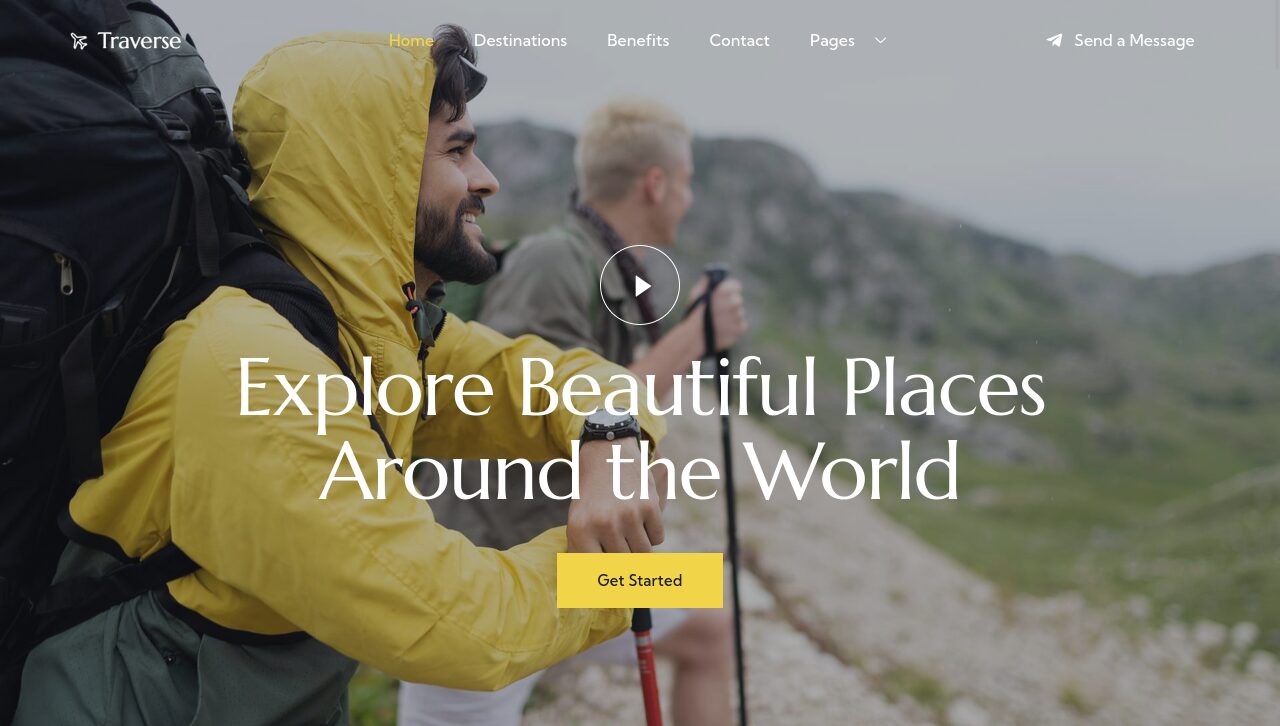This screenshot has width=1280, height=726.
Task: Select Contact in the navigation bar
Action: tap(739, 41)
